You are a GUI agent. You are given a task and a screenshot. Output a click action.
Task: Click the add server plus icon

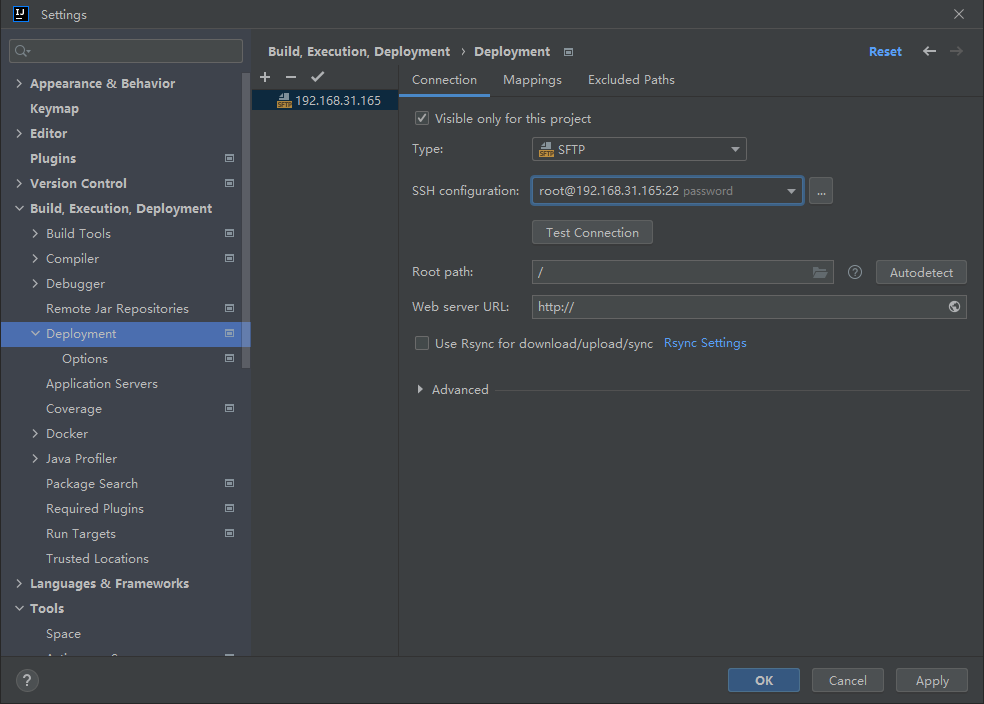point(265,77)
